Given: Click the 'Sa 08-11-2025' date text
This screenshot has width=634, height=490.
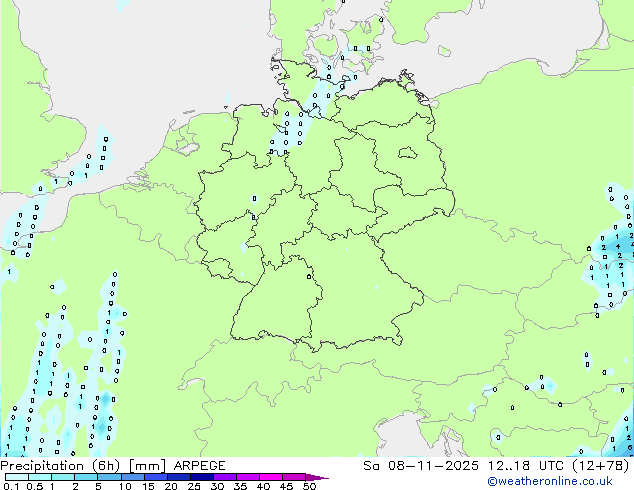Looking at the screenshot, I should 421,466.
